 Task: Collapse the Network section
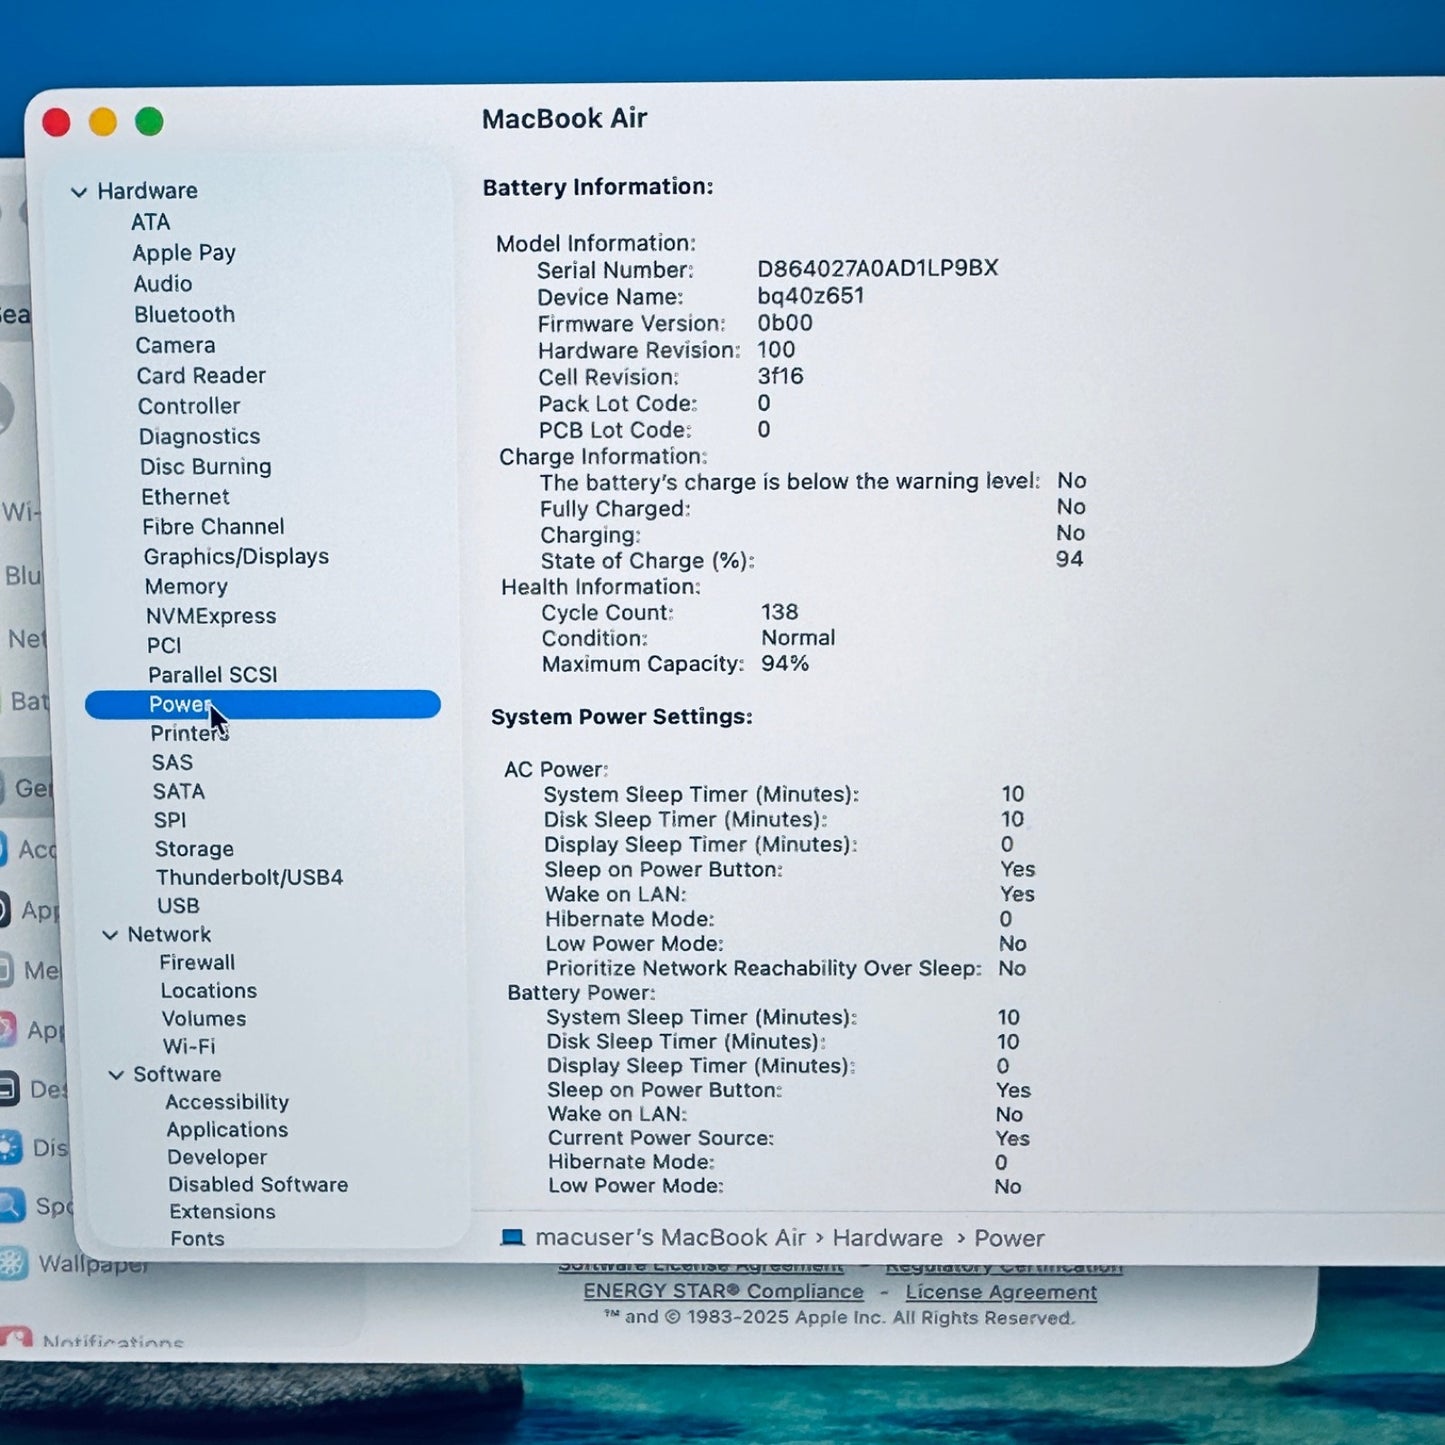[113, 934]
